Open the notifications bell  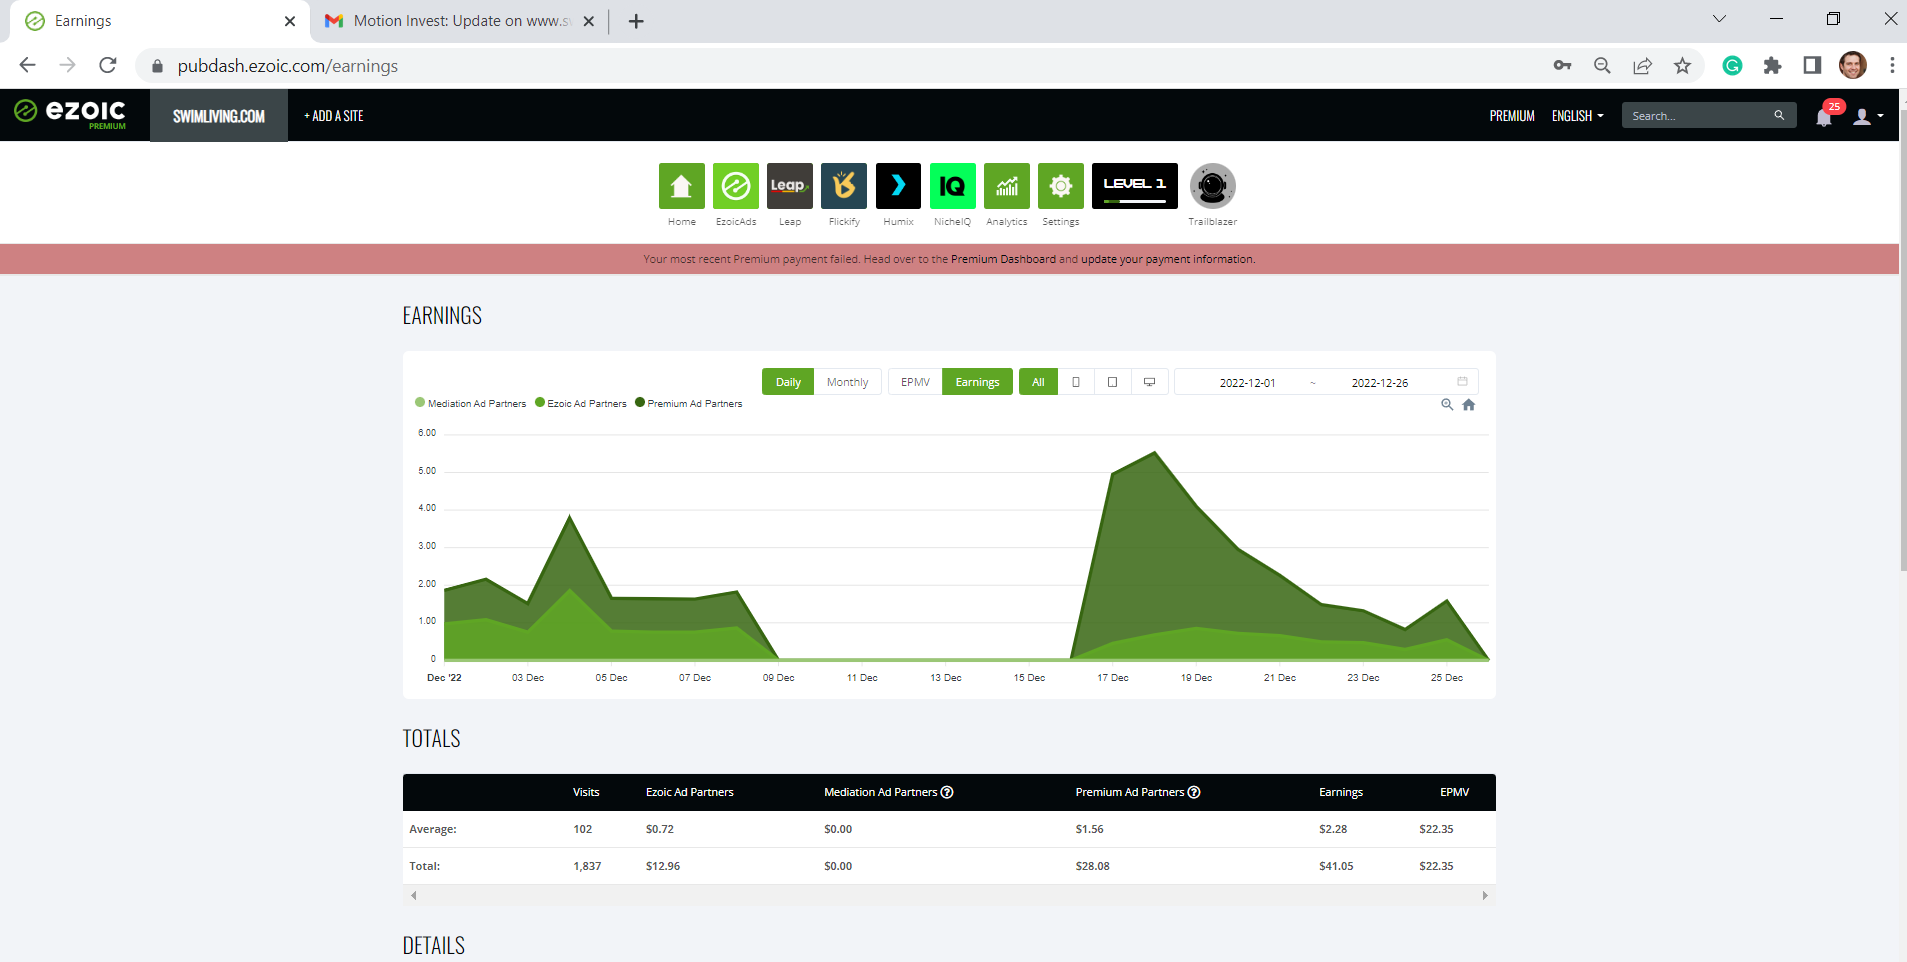point(1824,117)
